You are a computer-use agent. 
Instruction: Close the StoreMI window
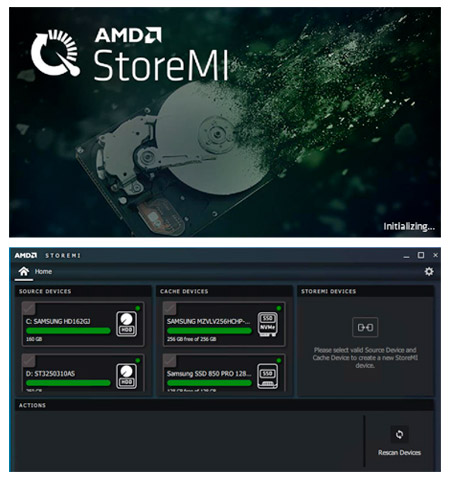click(435, 255)
